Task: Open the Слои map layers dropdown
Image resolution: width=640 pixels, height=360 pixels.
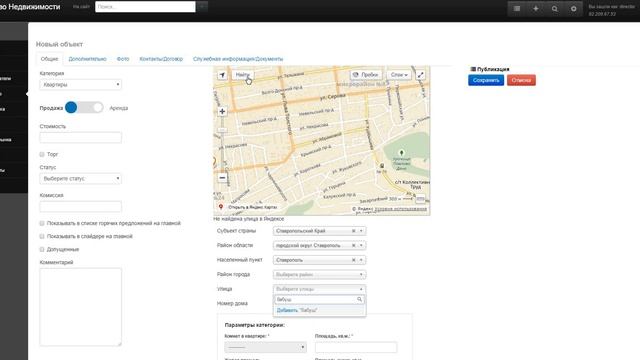Action: click(x=399, y=75)
